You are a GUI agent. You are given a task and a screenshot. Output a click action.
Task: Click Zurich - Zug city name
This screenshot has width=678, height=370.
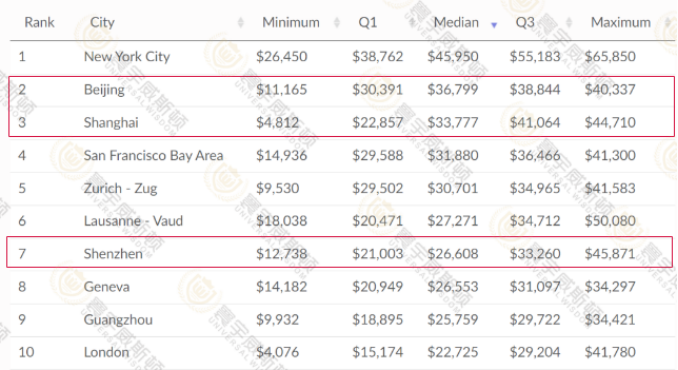120,188
